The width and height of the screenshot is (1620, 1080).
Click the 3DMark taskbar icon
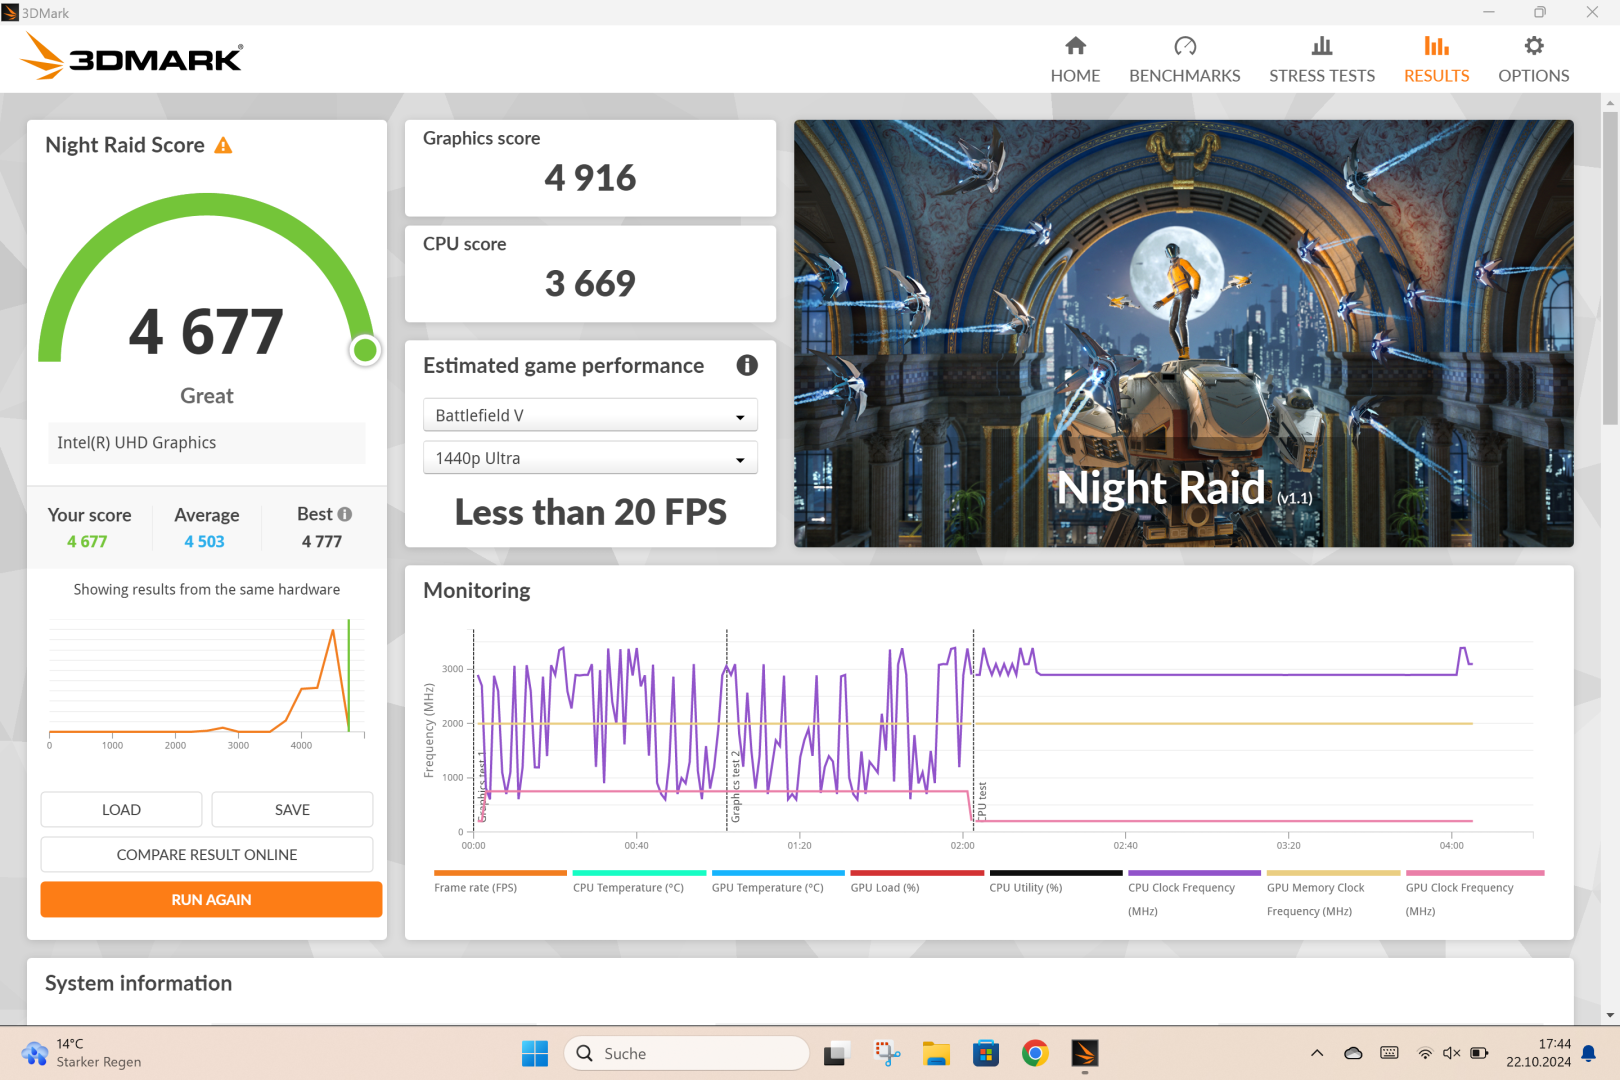coord(1085,1053)
